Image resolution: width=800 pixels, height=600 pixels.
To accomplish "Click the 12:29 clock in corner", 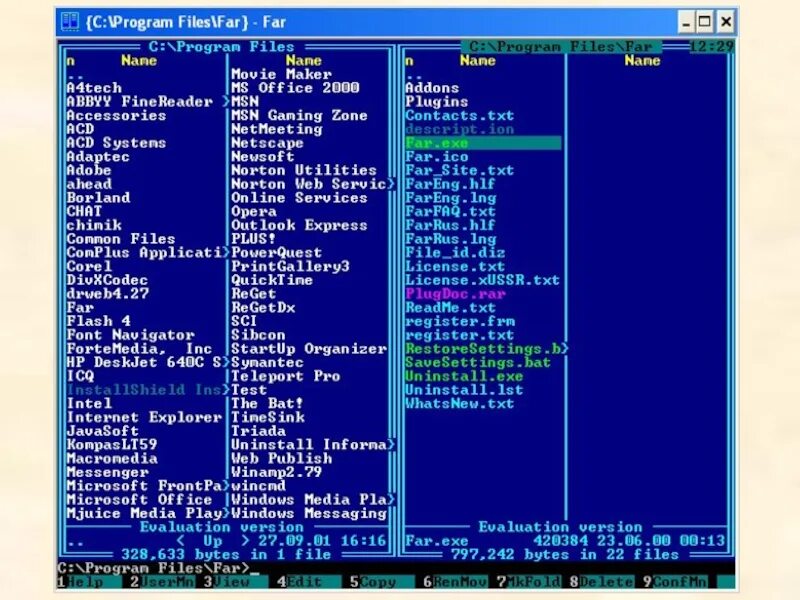I will tap(711, 46).
